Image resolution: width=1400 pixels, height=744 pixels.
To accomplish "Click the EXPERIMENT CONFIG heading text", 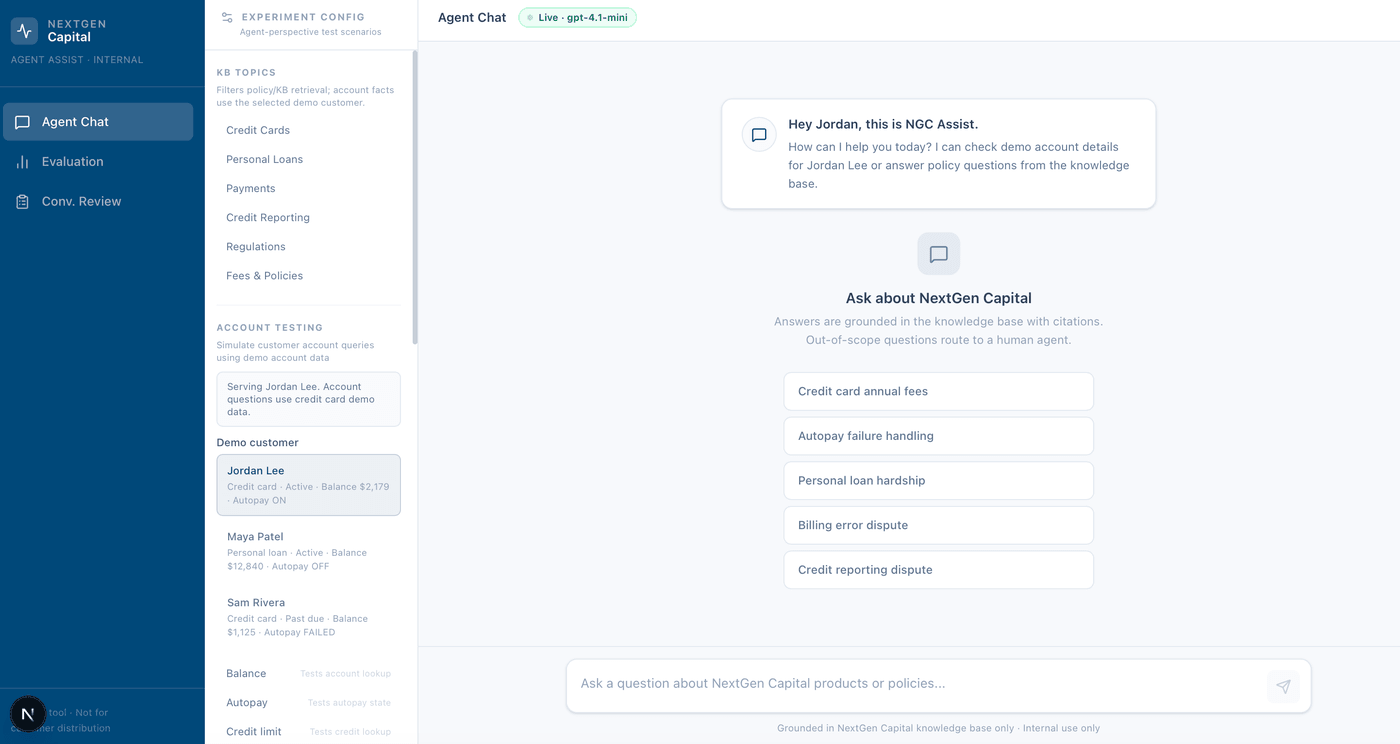I will pos(303,17).
